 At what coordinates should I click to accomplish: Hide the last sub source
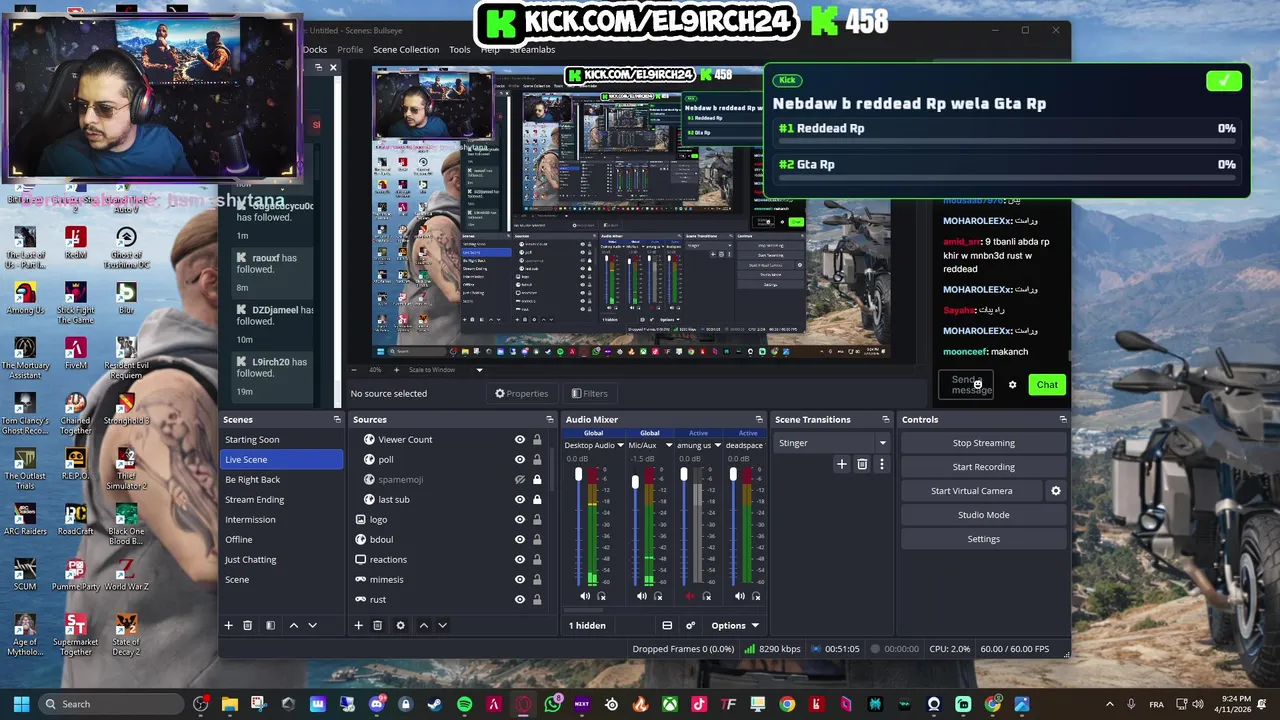tap(519, 499)
